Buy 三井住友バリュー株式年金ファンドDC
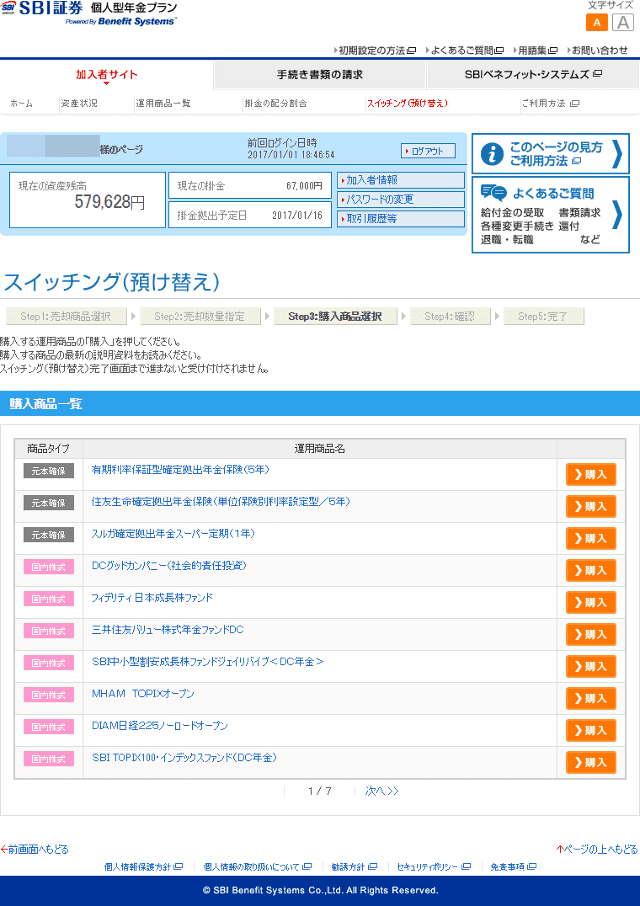The image size is (640, 906). (x=591, y=634)
